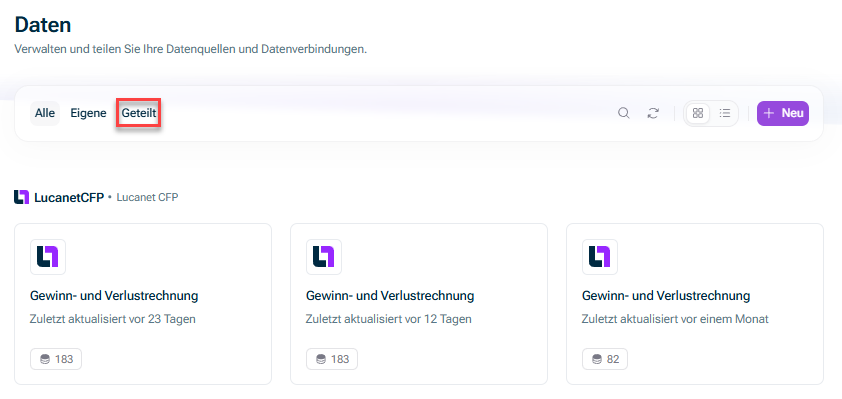842x399 pixels.
Task: Click 'Zuletzt aktualisiert vor 23 Tagen' text
Action: click(x=113, y=319)
